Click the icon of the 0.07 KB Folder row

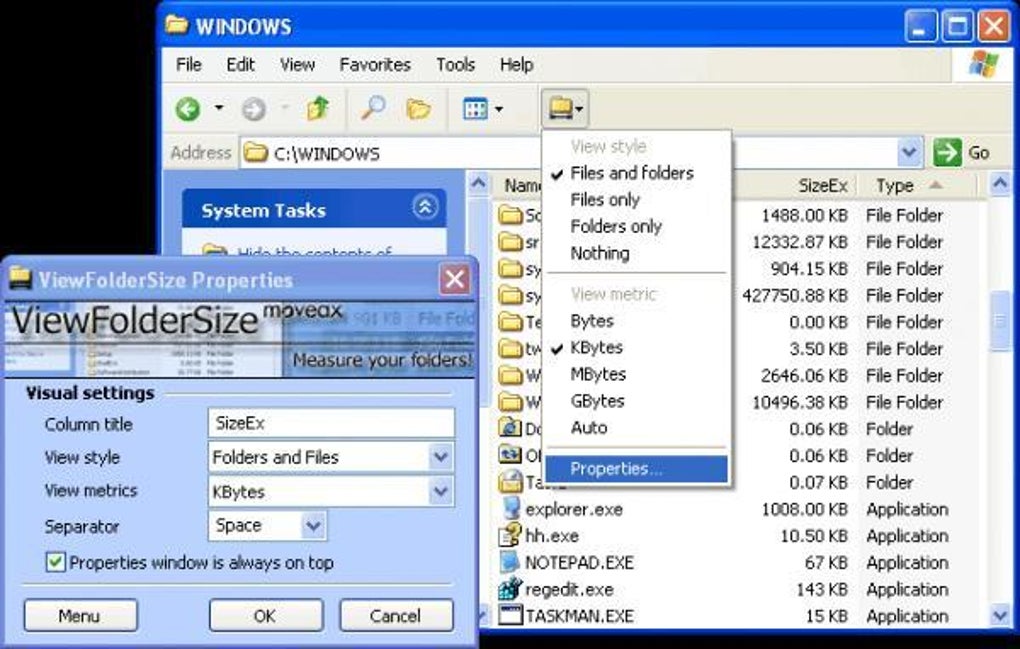[511, 482]
